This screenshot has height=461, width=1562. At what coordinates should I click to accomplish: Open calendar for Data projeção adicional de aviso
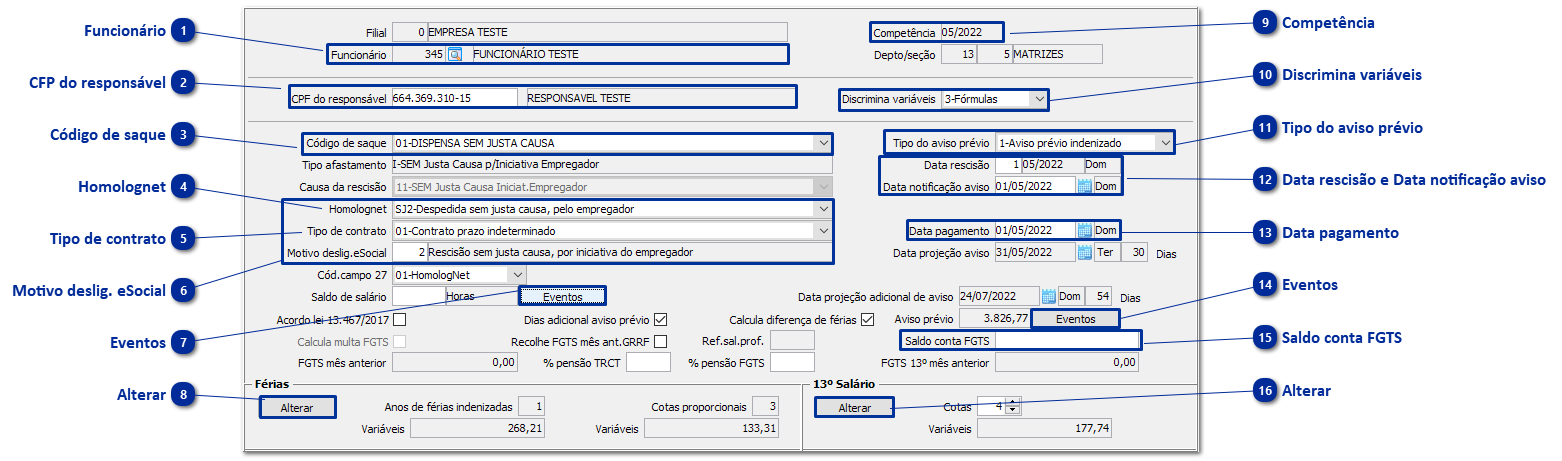pos(1049,297)
